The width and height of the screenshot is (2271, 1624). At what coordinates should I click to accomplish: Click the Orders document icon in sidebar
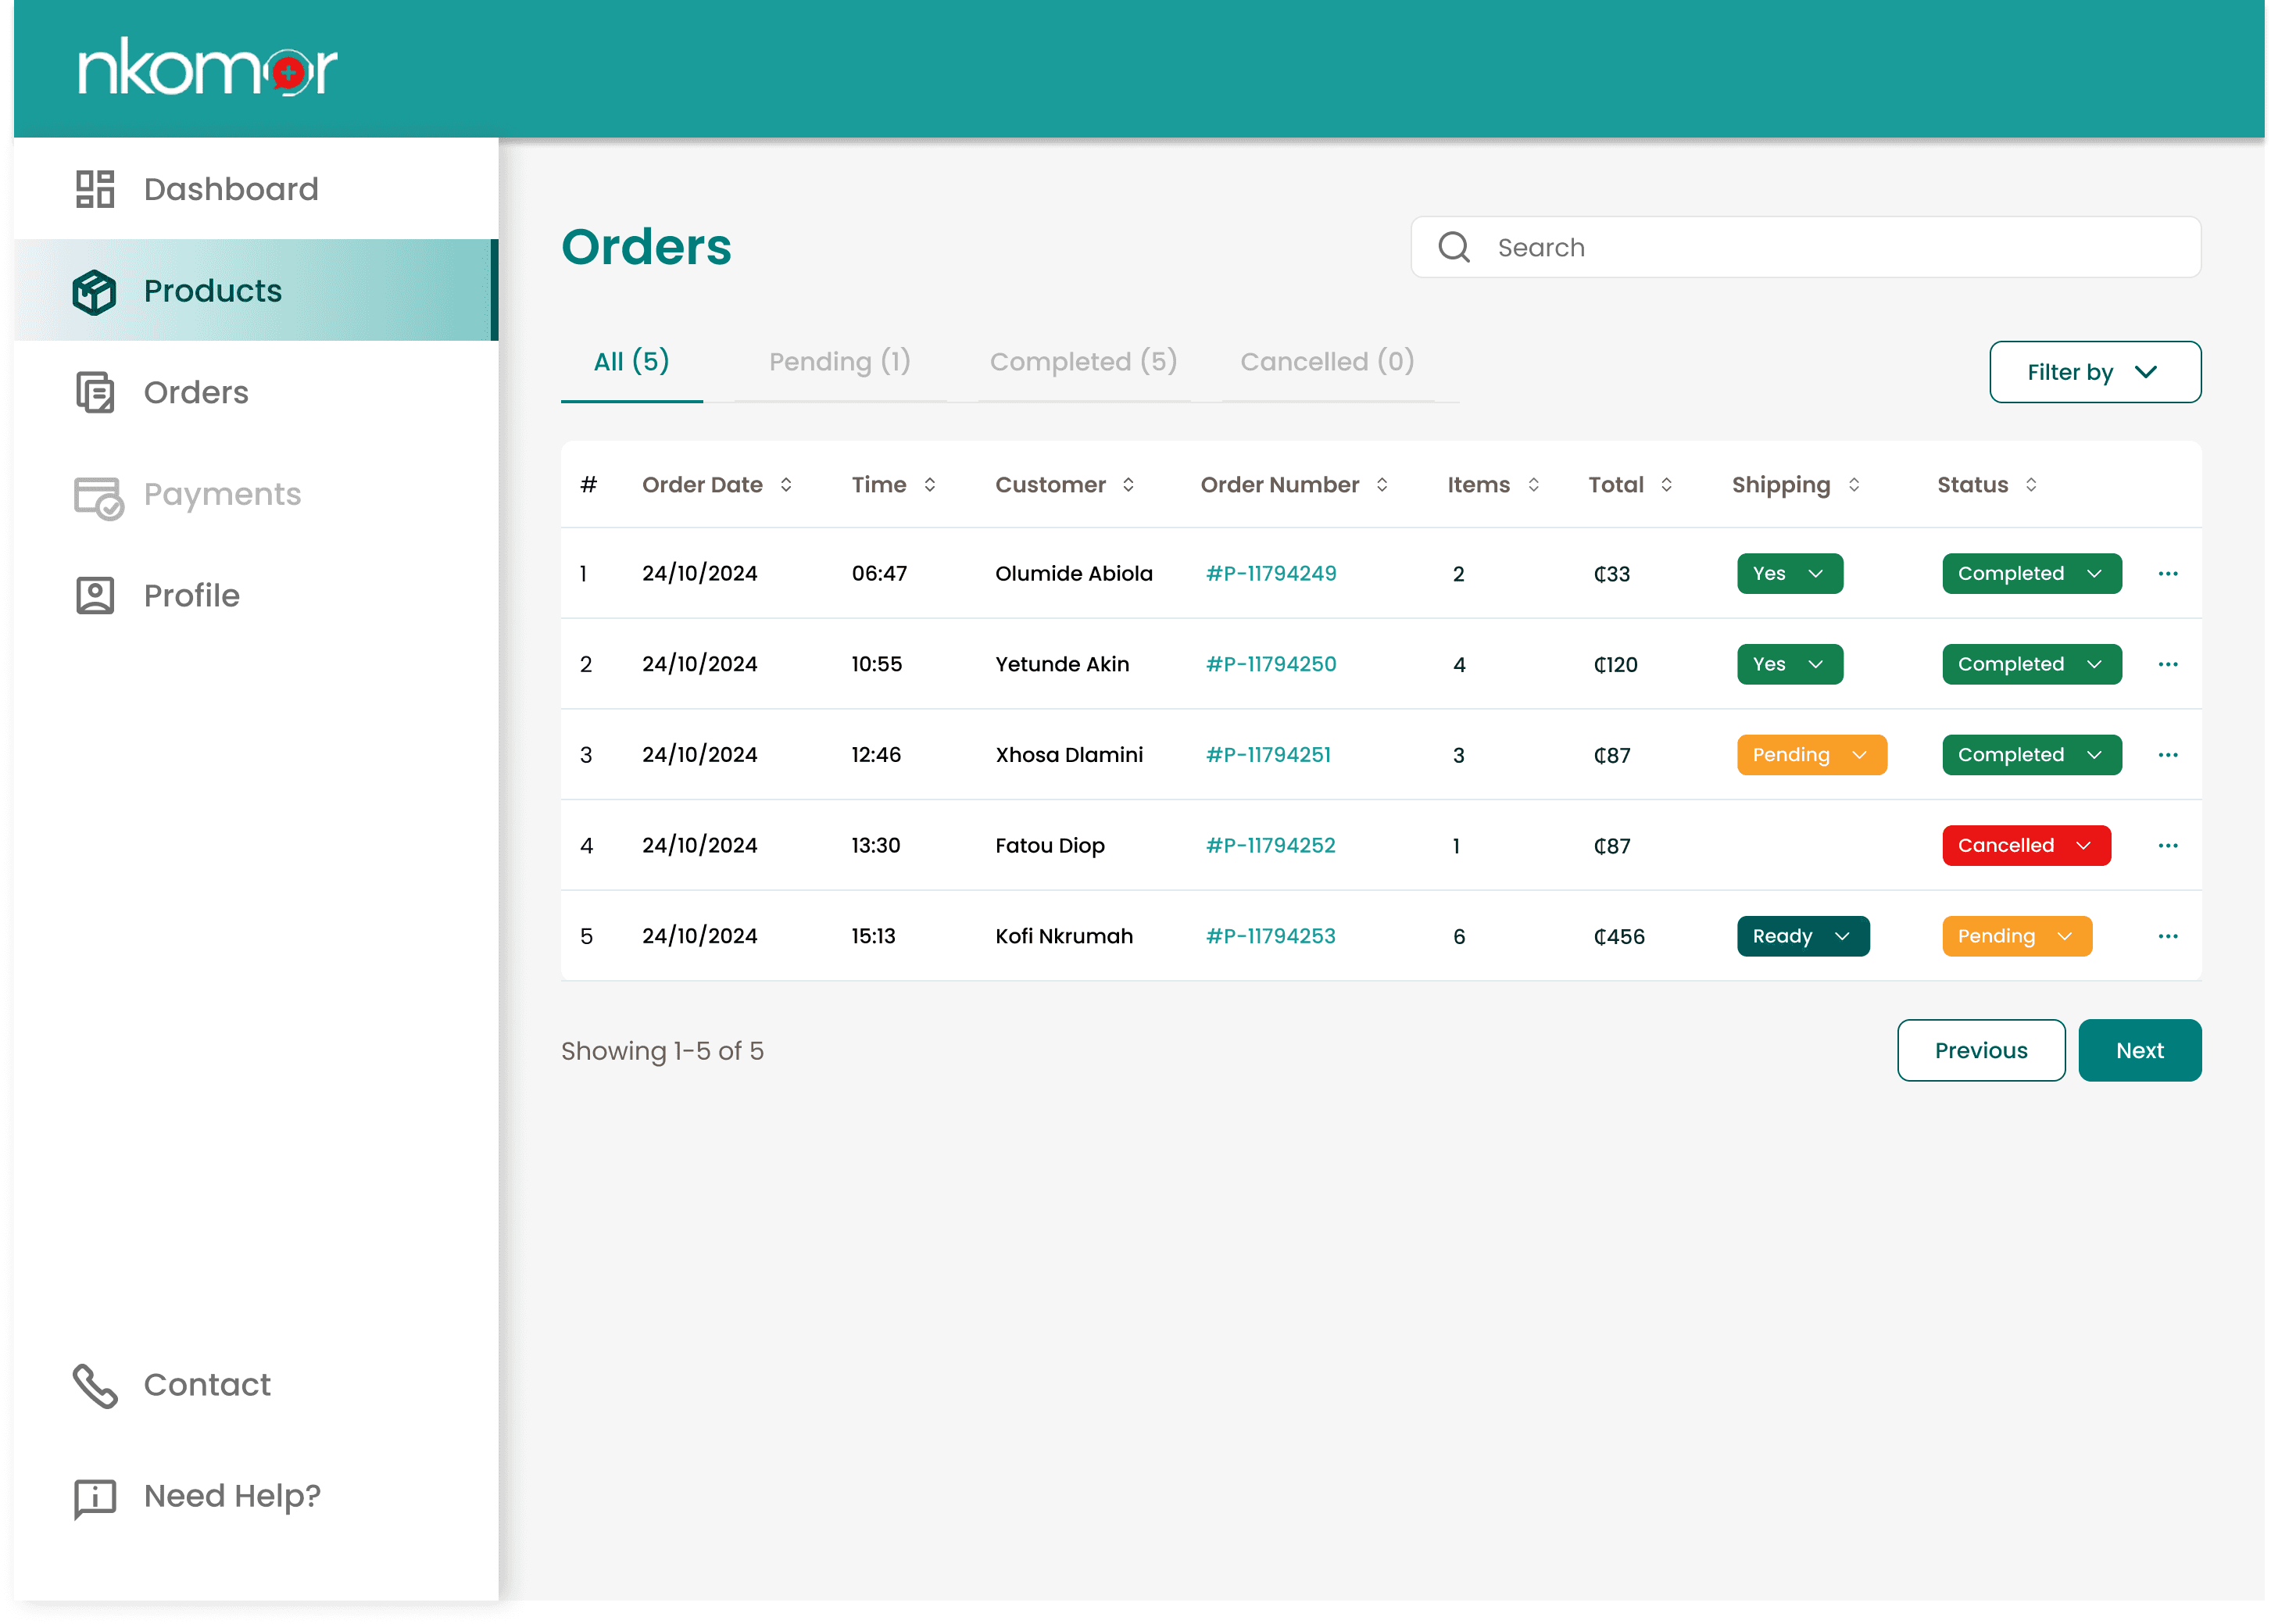click(x=95, y=393)
